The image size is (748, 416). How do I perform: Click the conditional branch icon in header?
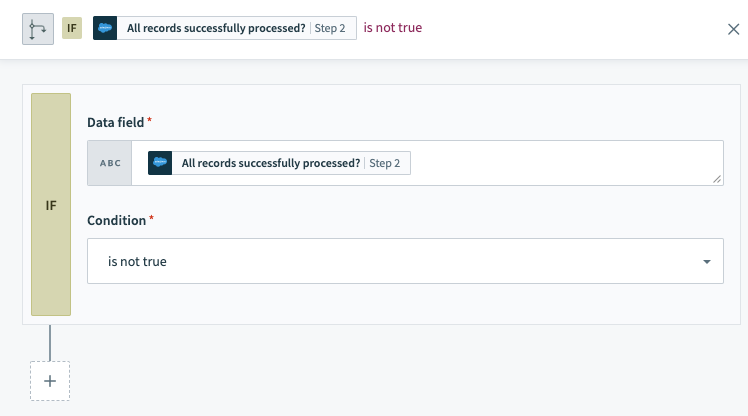37,28
